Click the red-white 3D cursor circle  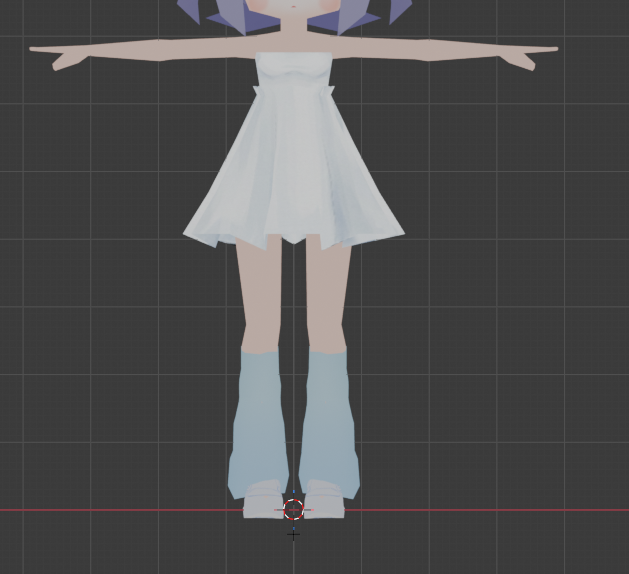(294, 510)
